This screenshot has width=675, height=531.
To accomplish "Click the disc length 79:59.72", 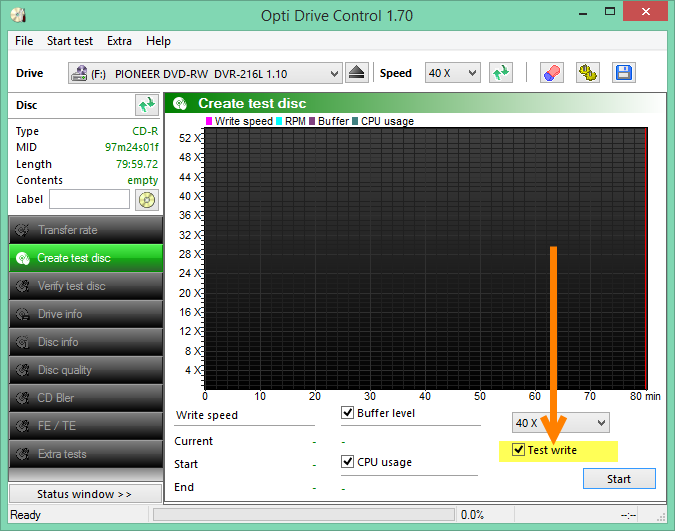I will [137, 164].
